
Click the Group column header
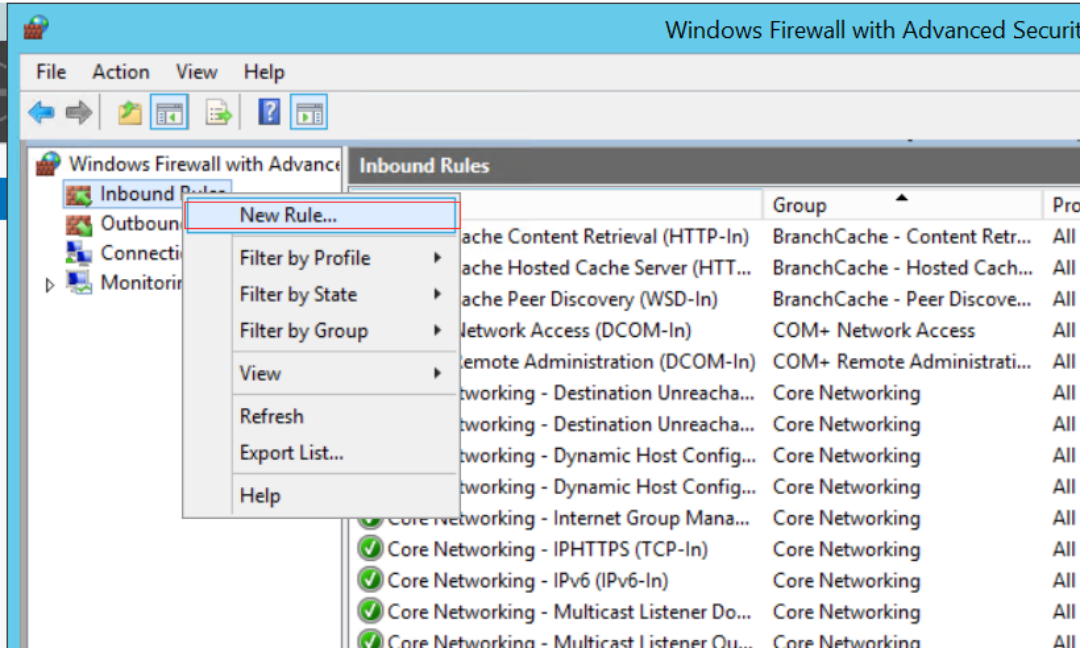[901, 205]
